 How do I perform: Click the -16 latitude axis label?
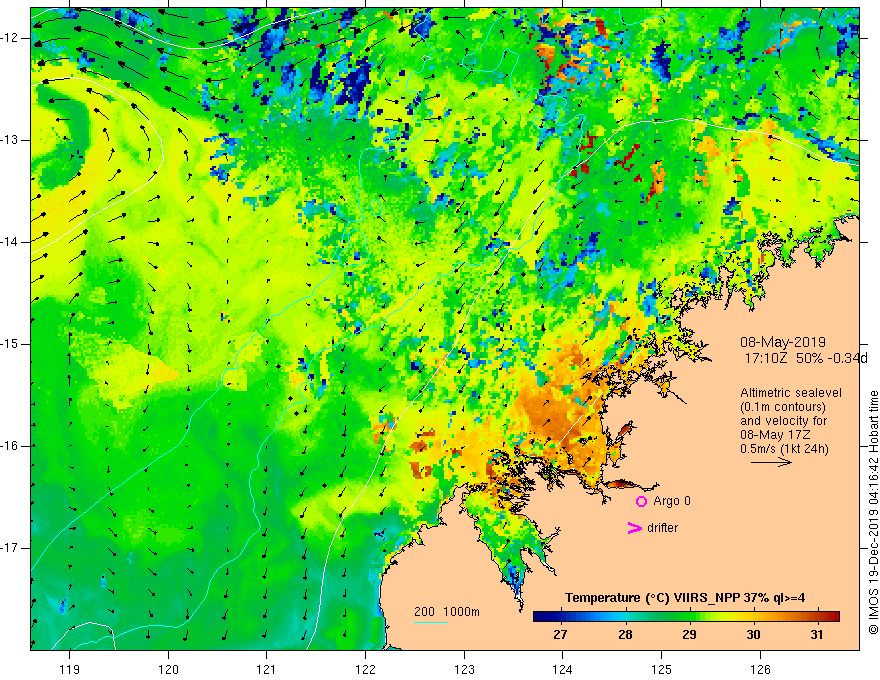point(11,445)
